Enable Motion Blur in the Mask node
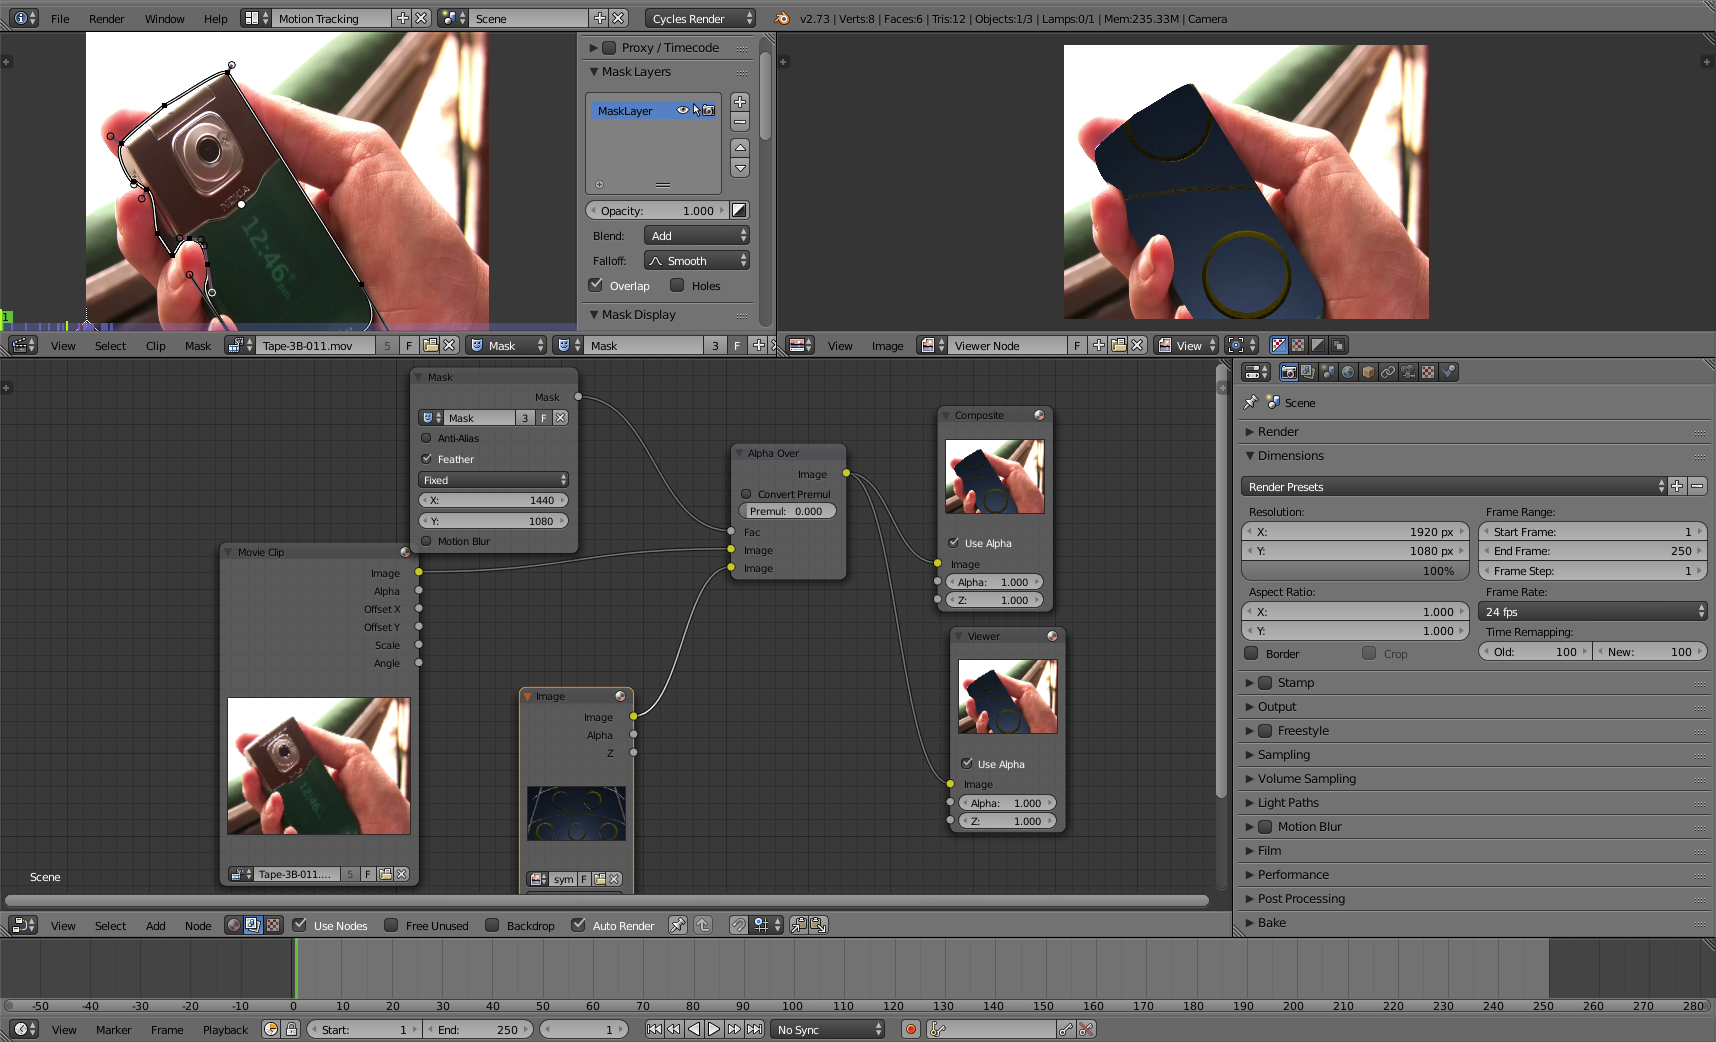Image resolution: width=1716 pixels, height=1042 pixels. pos(427,541)
